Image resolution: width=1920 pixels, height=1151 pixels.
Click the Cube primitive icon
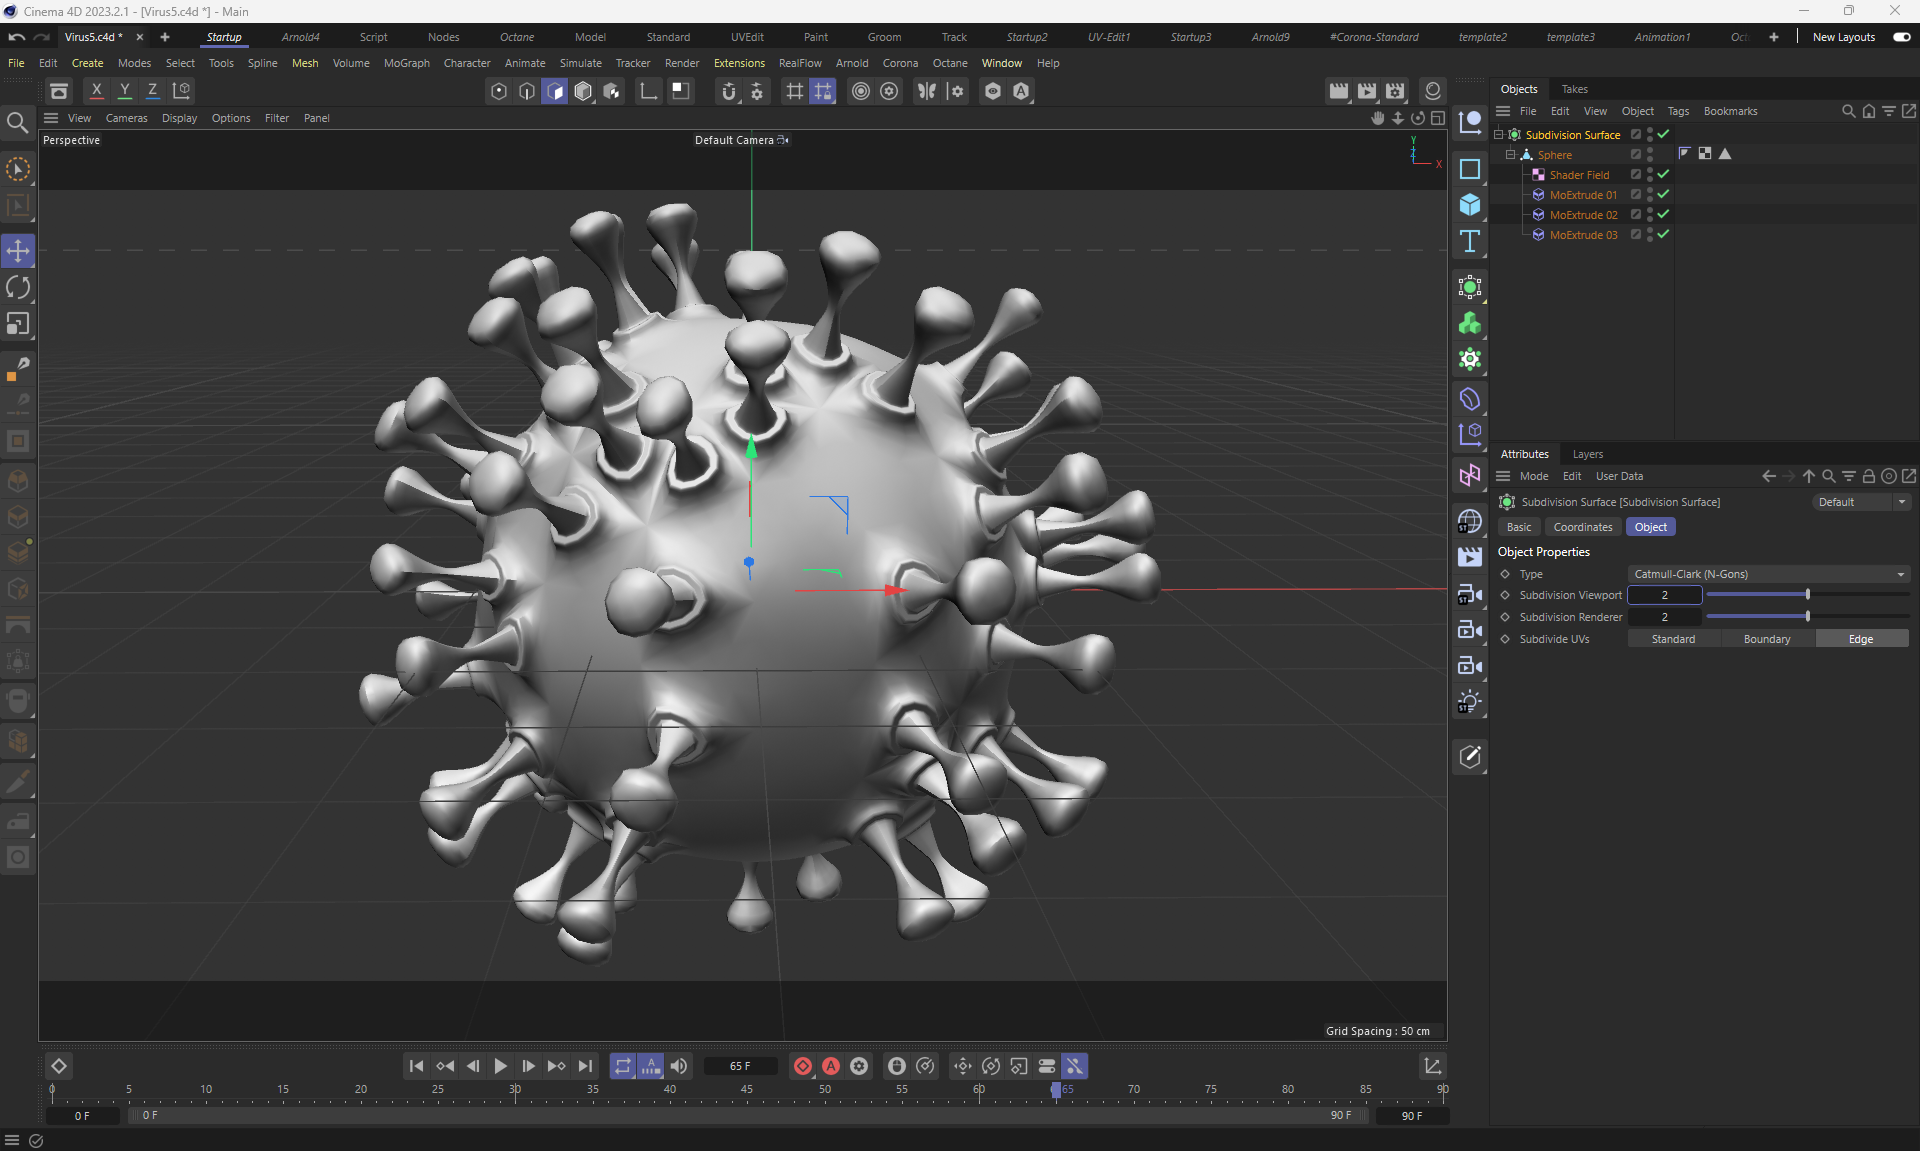point(1469,205)
